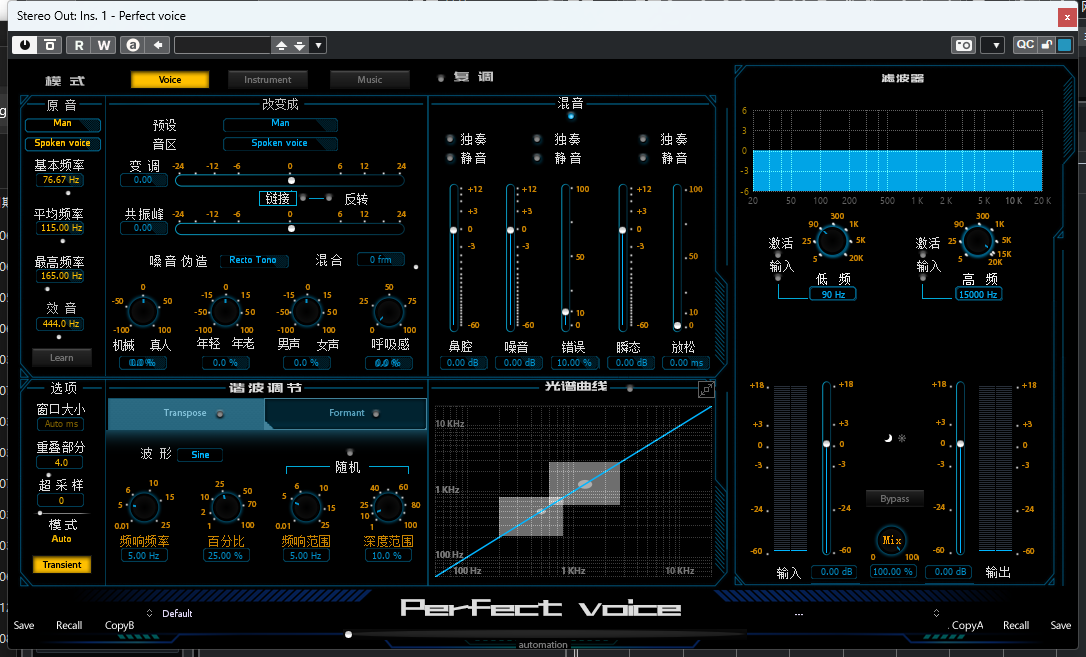
Task: Click the snapshot camera icon
Action: click(x=963, y=46)
